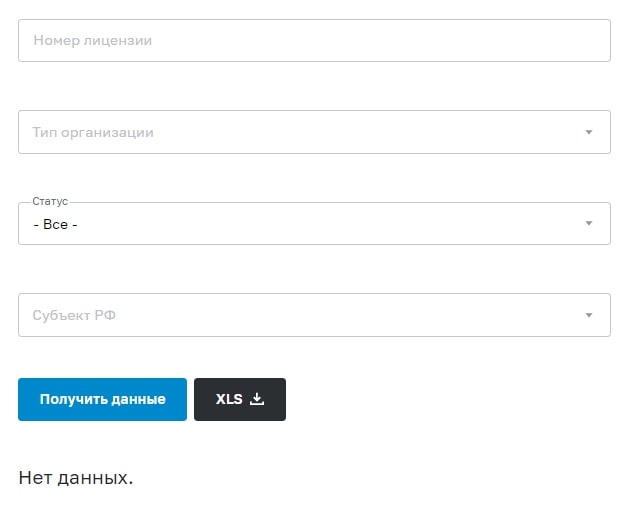633x508 pixels.
Task: Click the Субъект РФ dropdown arrow
Action: click(589, 315)
